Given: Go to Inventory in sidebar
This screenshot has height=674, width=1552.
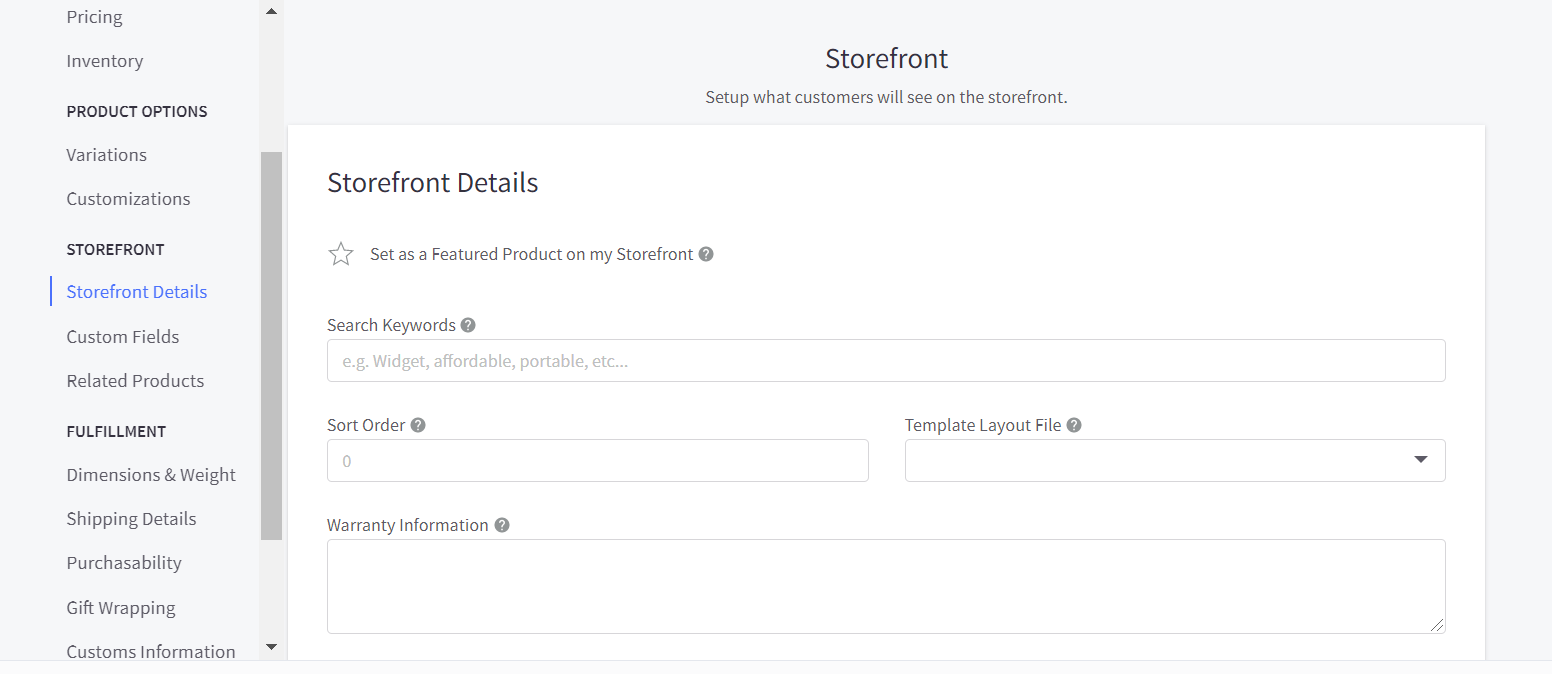Looking at the screenshot, I should (105, 61).
